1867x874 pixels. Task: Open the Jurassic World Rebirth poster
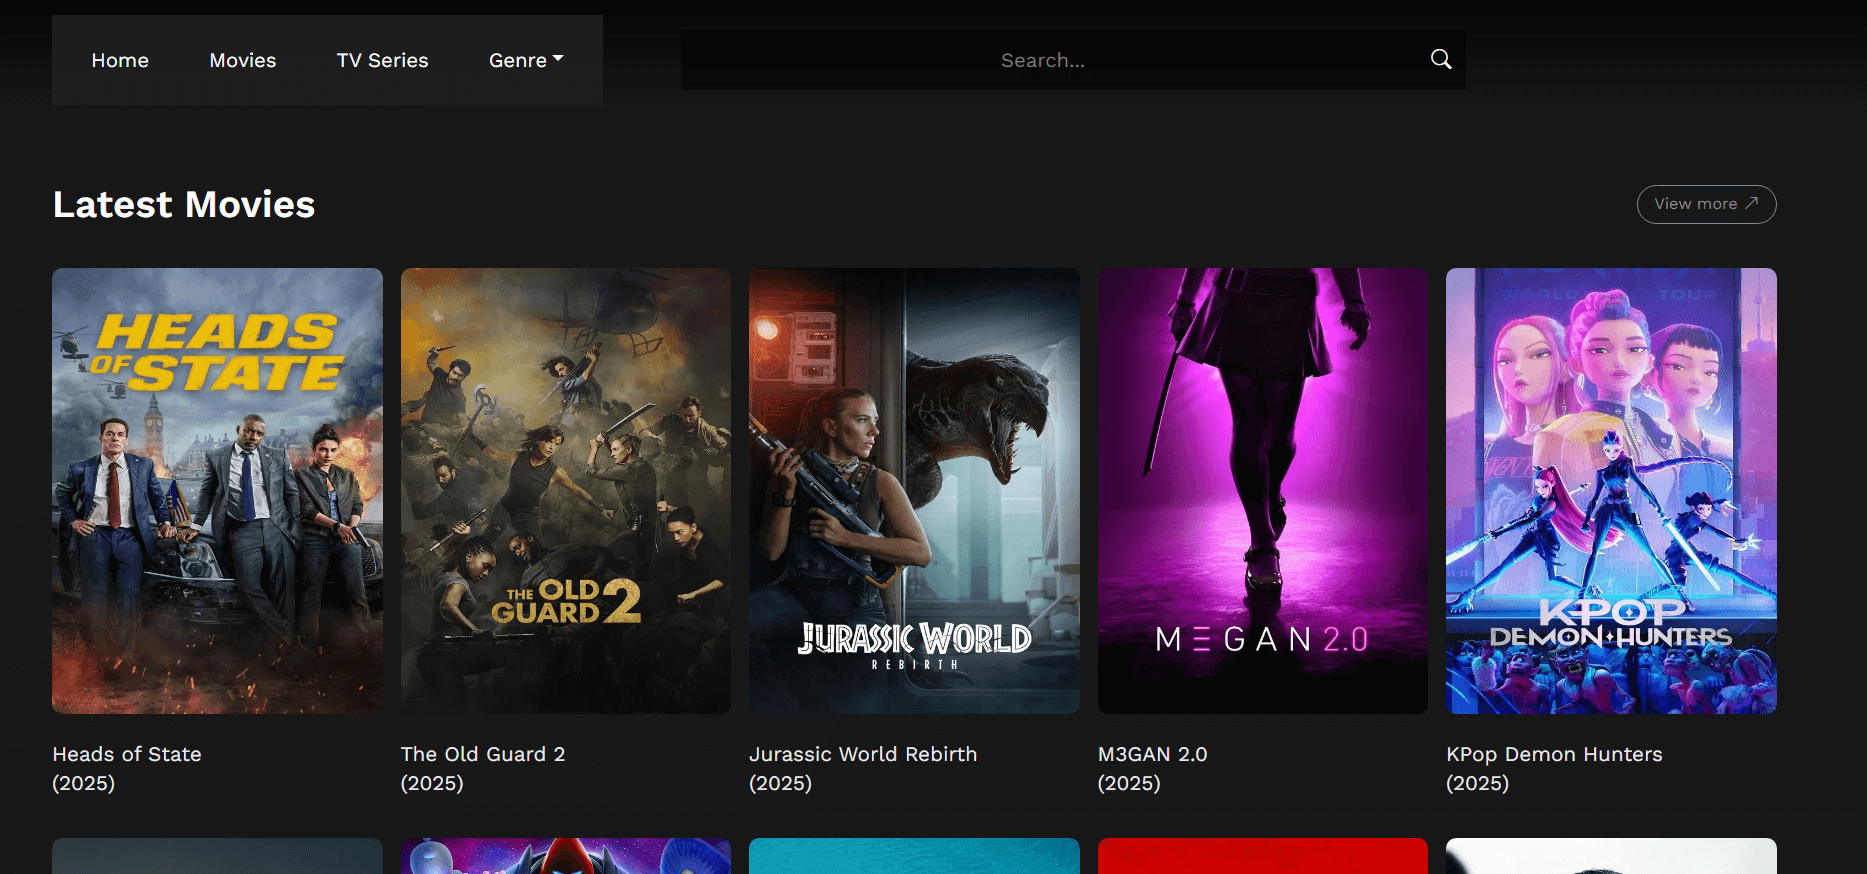pyautogui.click(x=914, y=490)
